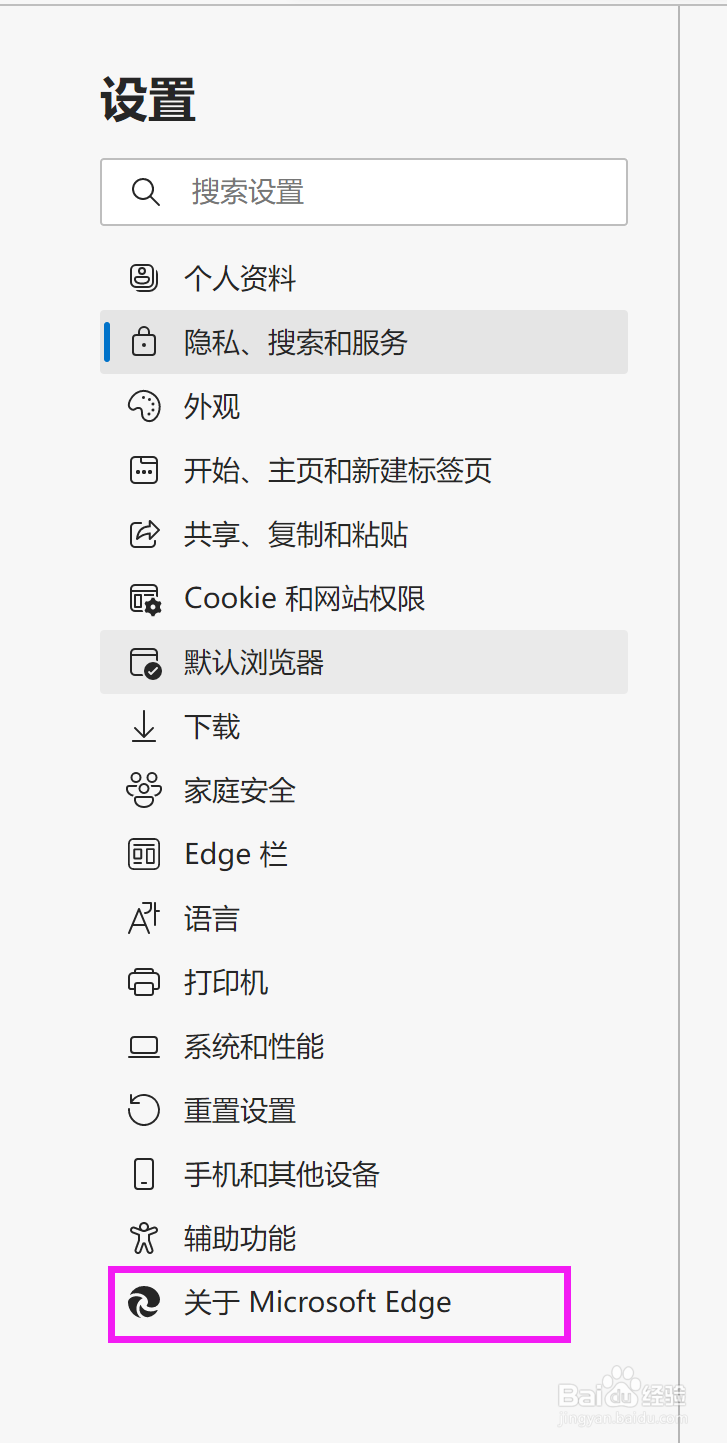Click the Cookie 和网站权限 icon

pos(145,599)
